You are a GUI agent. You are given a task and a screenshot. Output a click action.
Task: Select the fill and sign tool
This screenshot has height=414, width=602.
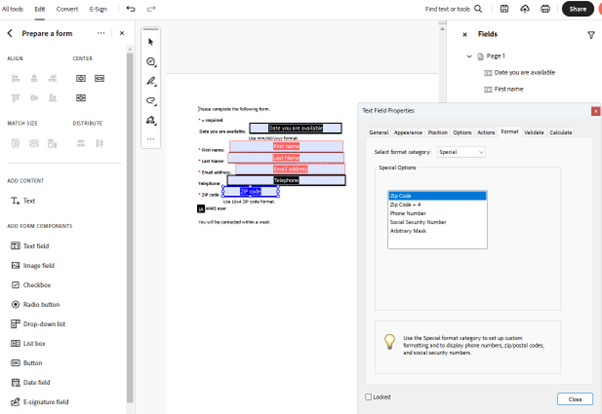click(151, 120)
